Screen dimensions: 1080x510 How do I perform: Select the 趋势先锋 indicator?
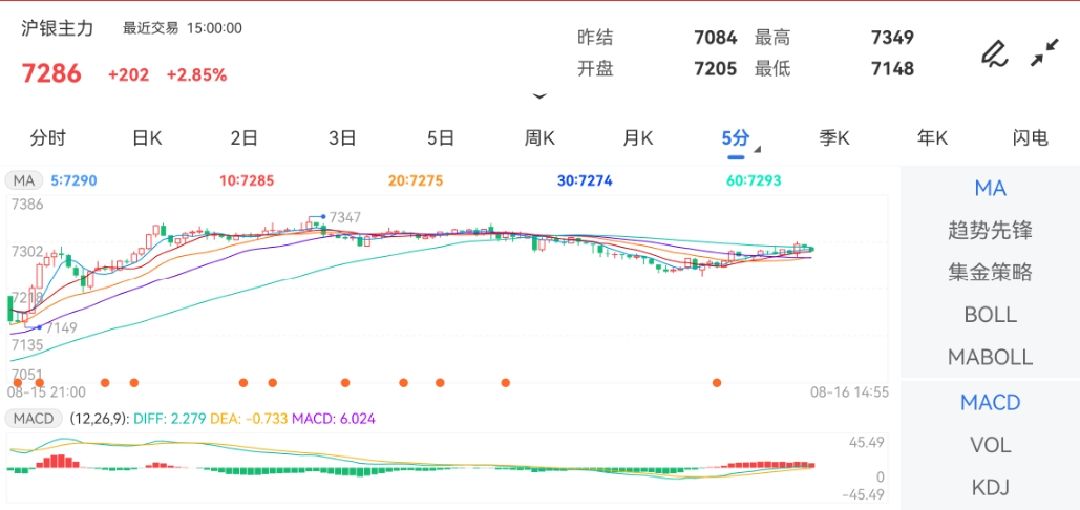(x=990, y=230)
